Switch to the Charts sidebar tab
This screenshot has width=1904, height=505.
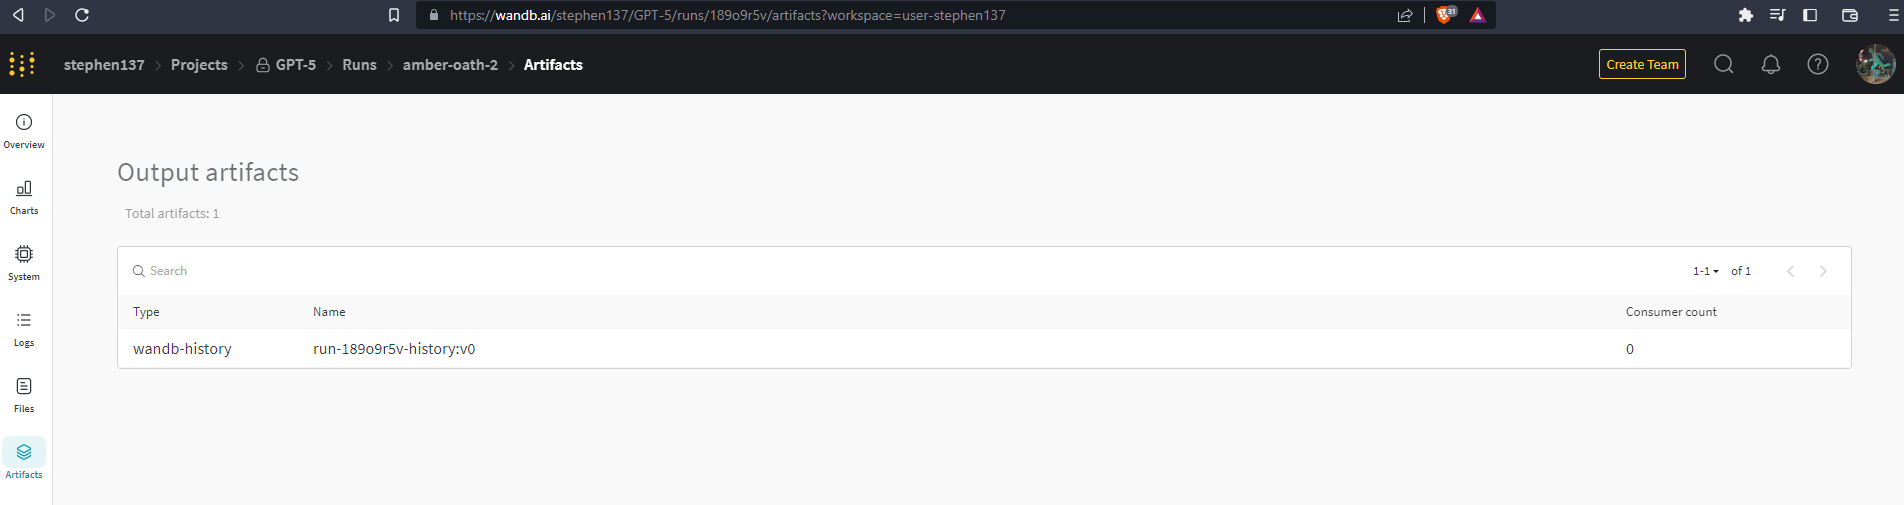pos(24,197)
